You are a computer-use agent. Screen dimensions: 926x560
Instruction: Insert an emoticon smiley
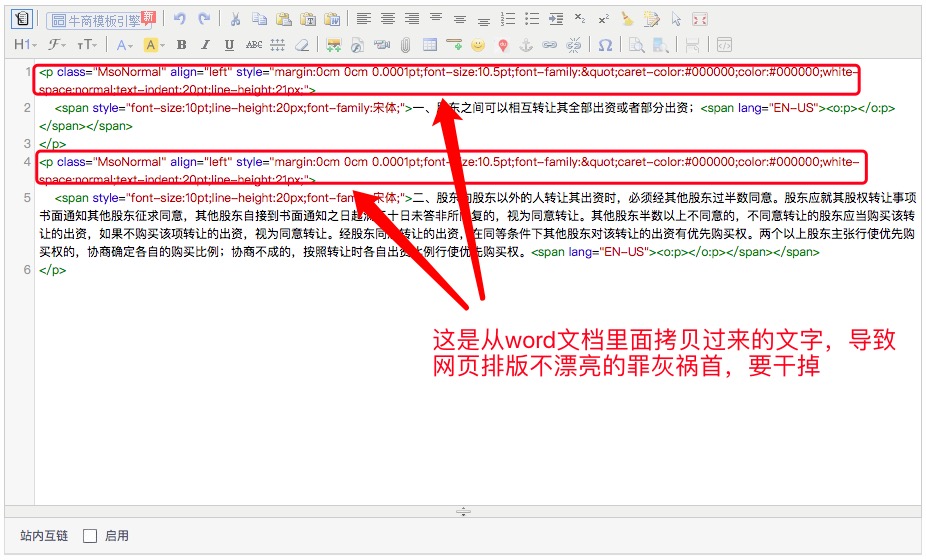point(478,45)
